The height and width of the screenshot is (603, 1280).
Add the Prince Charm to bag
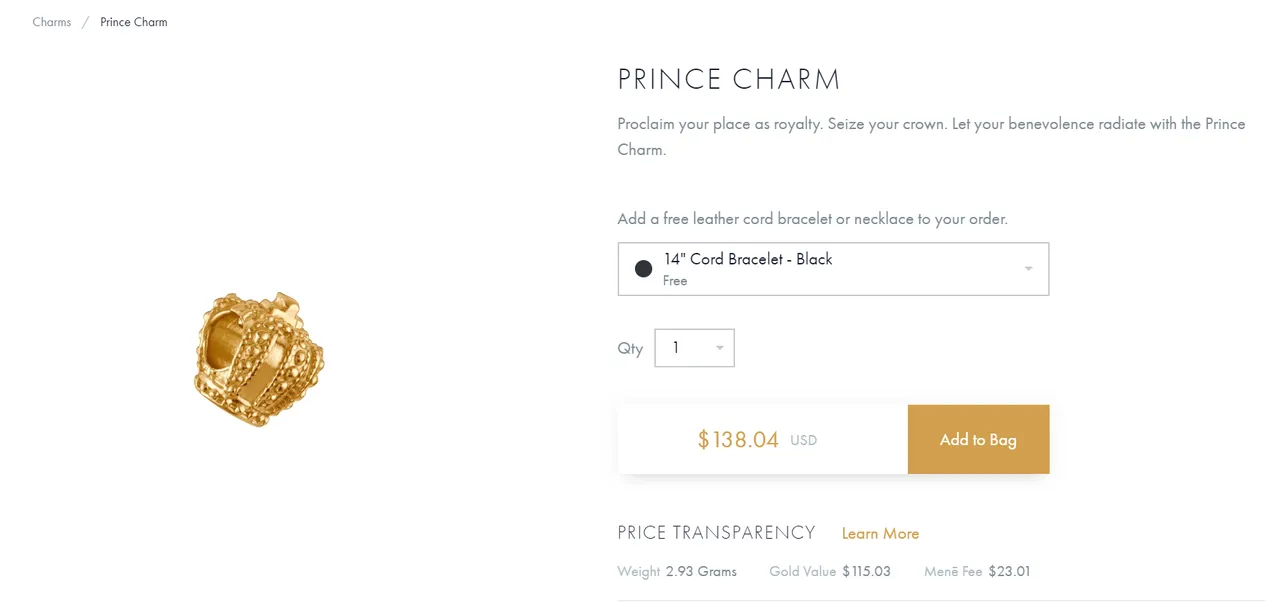(x=978, y=439)
